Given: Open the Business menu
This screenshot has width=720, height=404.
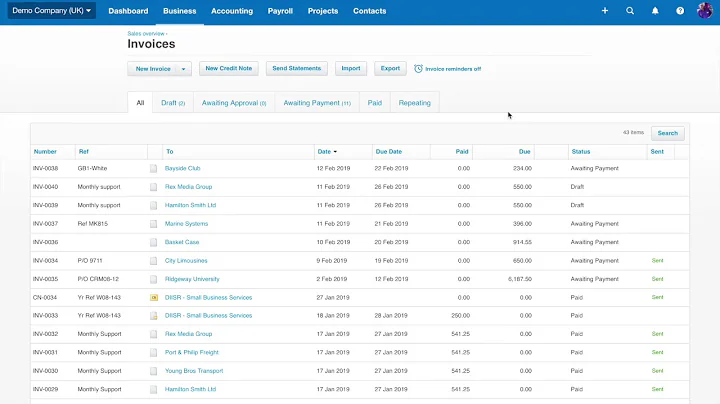Looking at the screenshot, I should (x=180, y=11).
